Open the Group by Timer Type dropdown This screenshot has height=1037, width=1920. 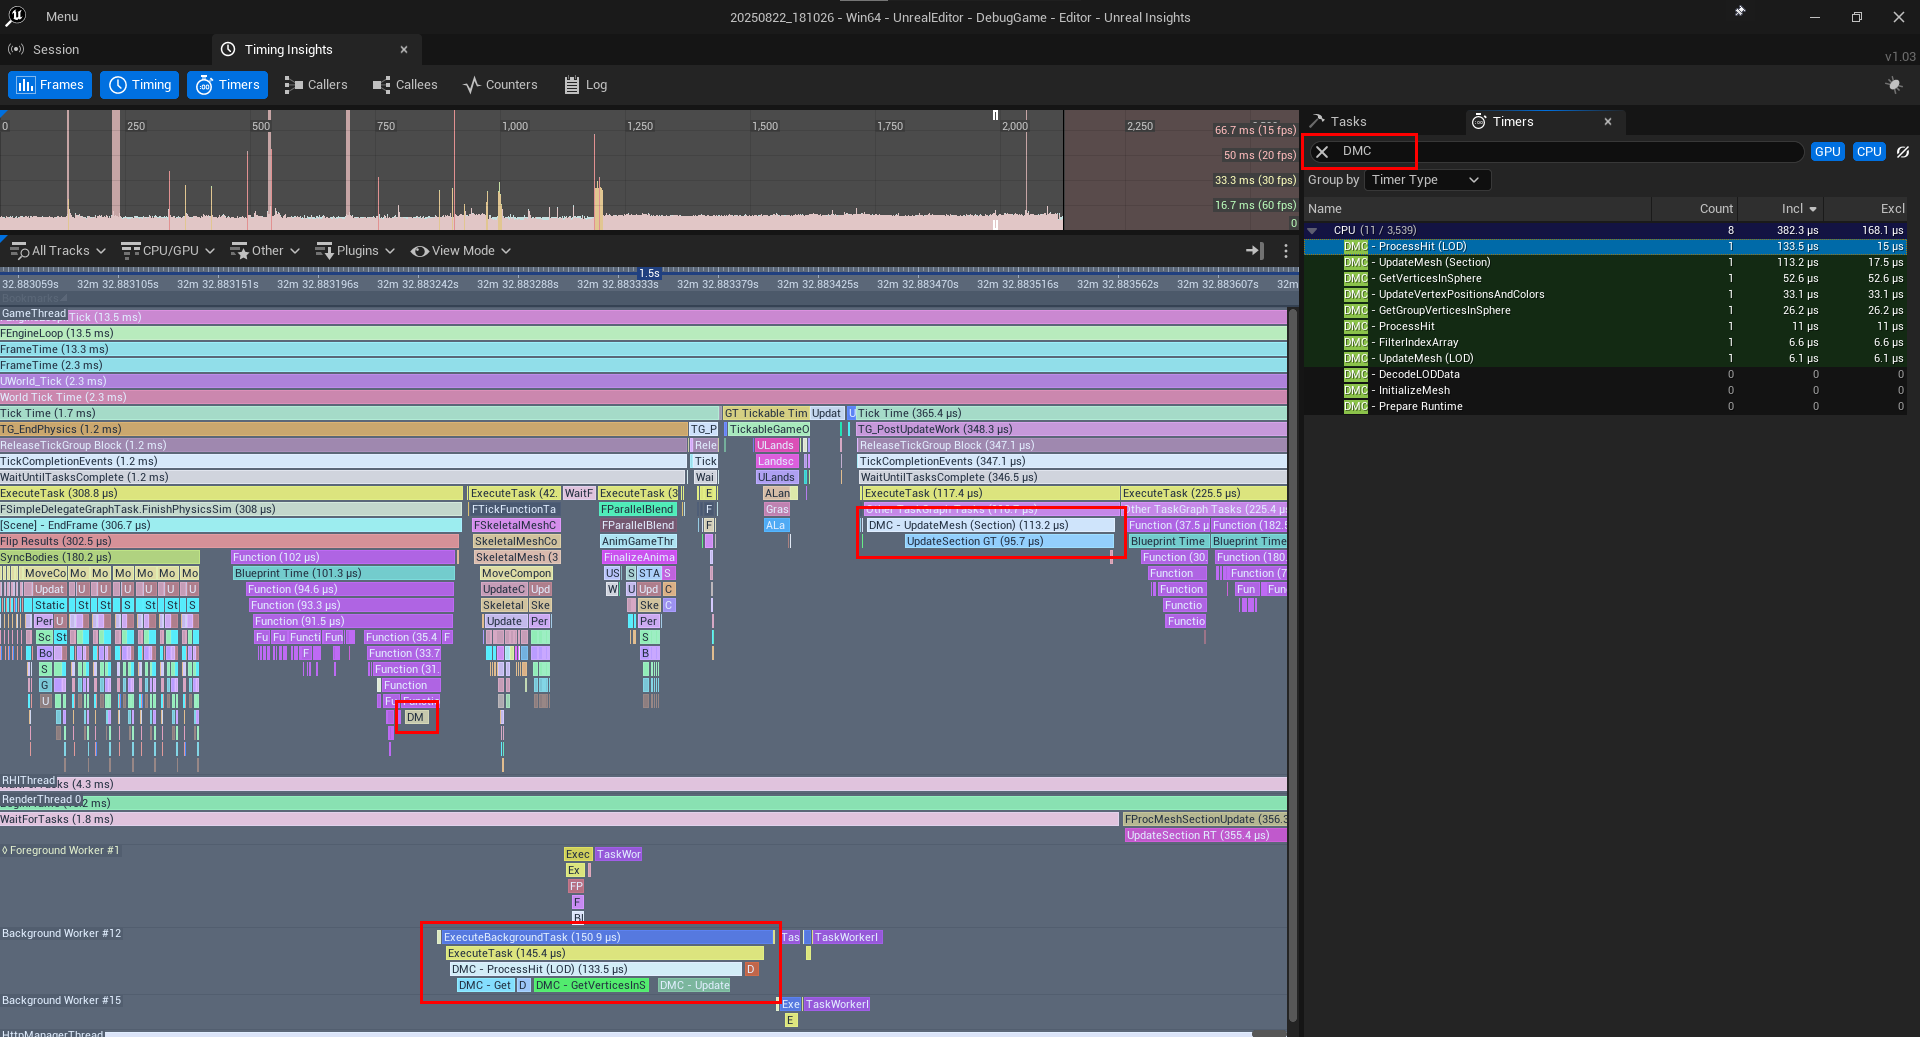pyautogui.click(x=1427, y=180)
